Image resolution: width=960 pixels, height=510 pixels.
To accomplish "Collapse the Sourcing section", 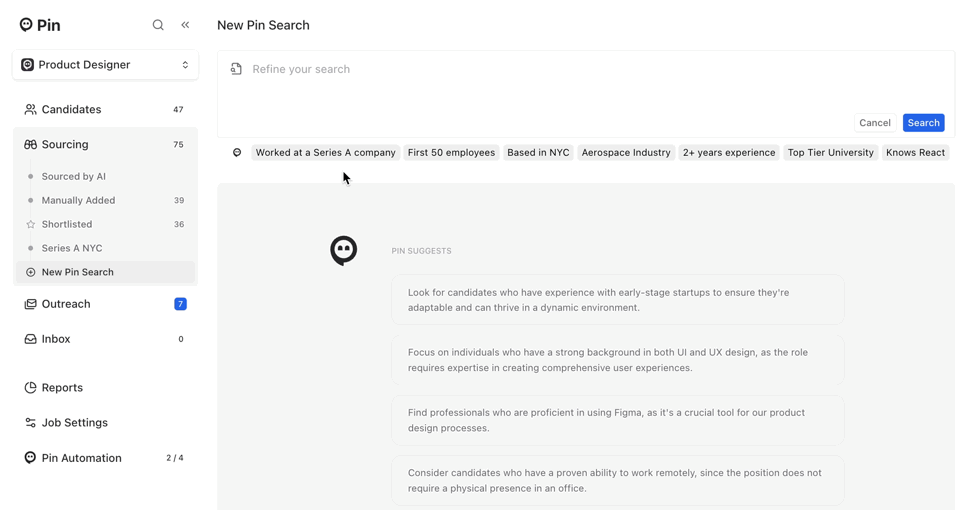I will (65, 145).
